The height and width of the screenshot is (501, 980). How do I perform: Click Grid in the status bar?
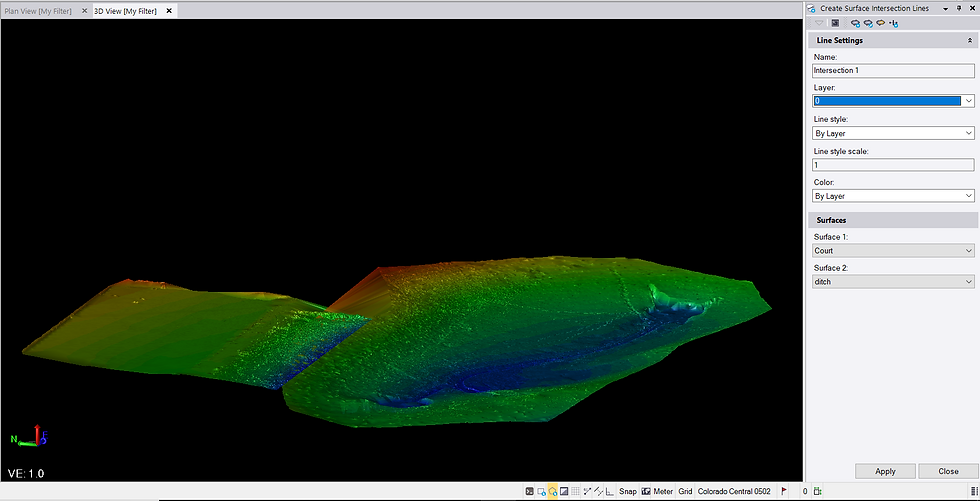686,492
